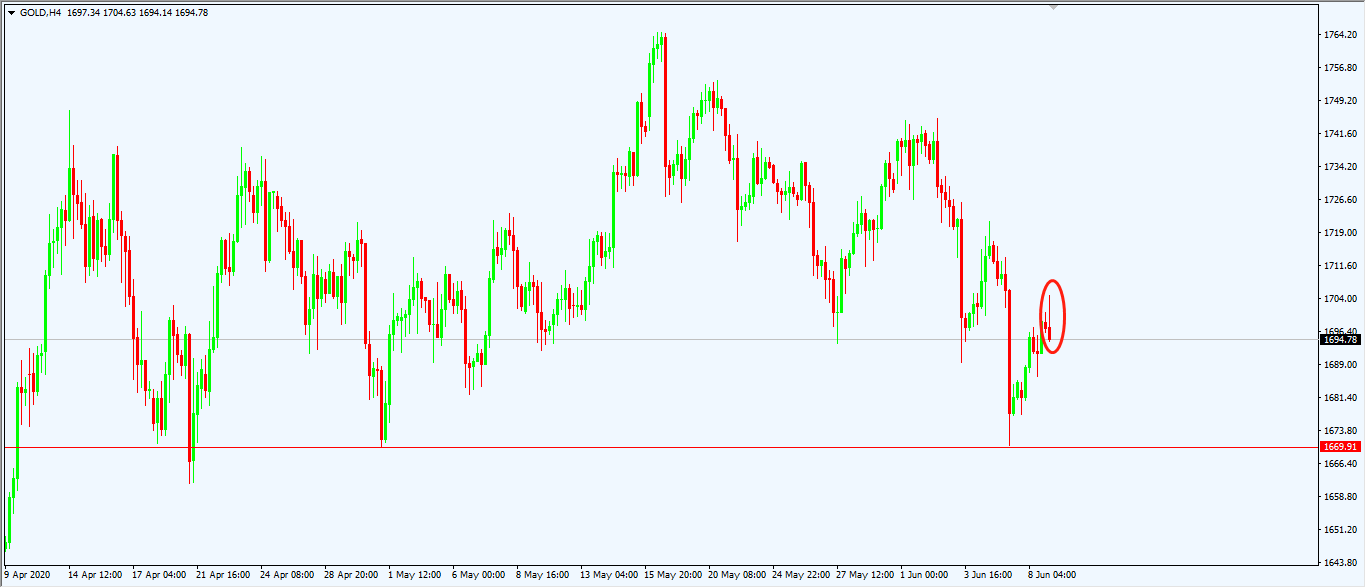Click the 1711.60 price scale label

[1340, 266]
